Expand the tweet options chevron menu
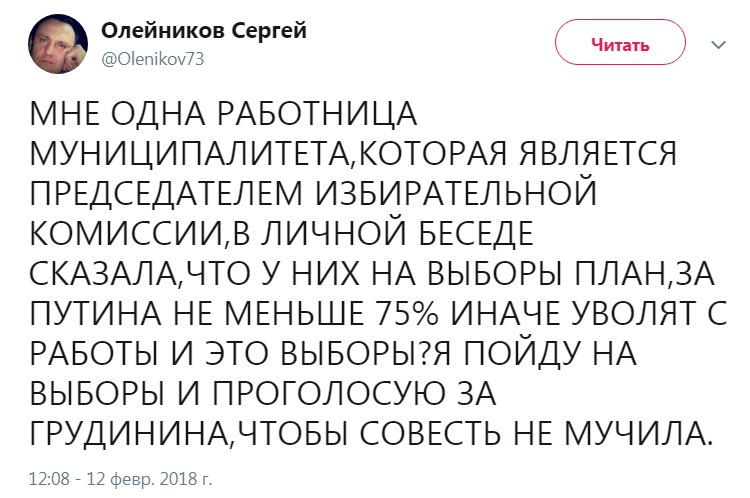Image resolution: width=750 pixels, height=498 pixels. (718, 45)
